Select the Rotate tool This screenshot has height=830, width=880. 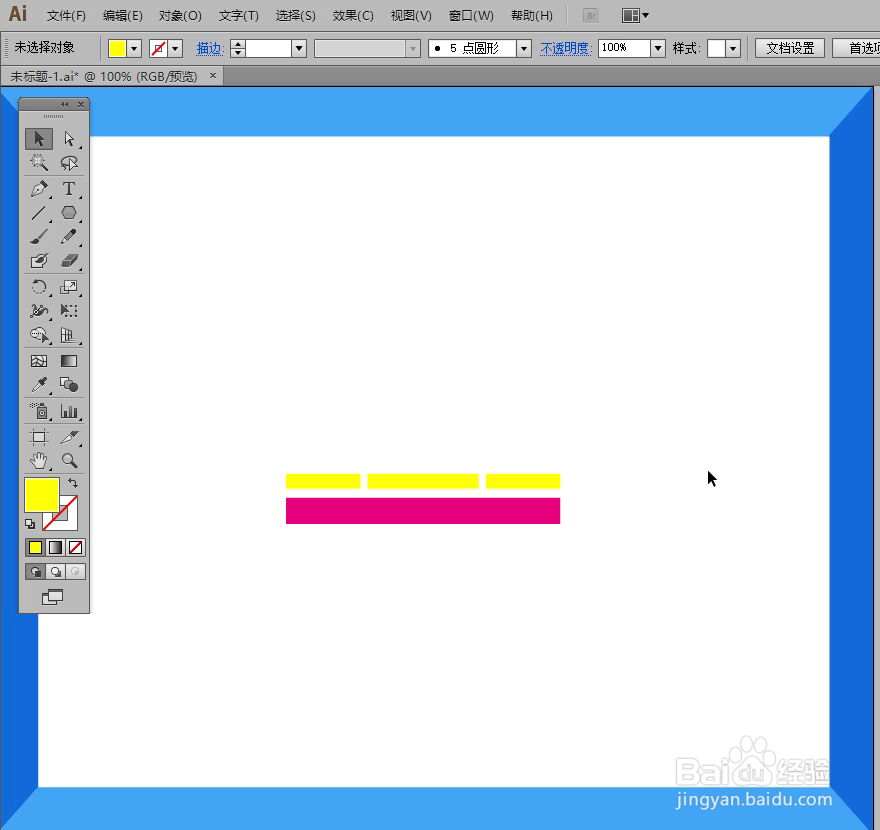point(39,287)
